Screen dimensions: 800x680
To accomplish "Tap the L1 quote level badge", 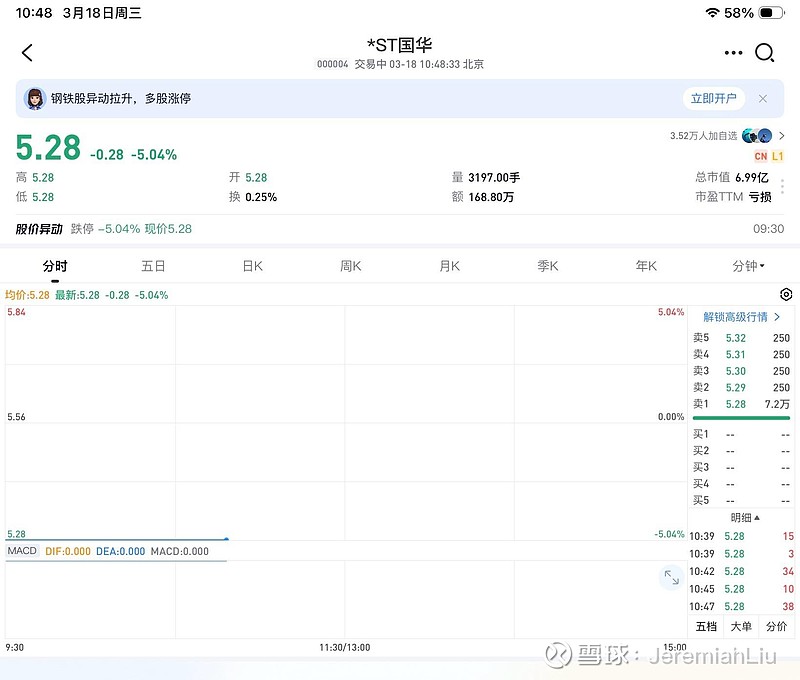I will point(778,157).
